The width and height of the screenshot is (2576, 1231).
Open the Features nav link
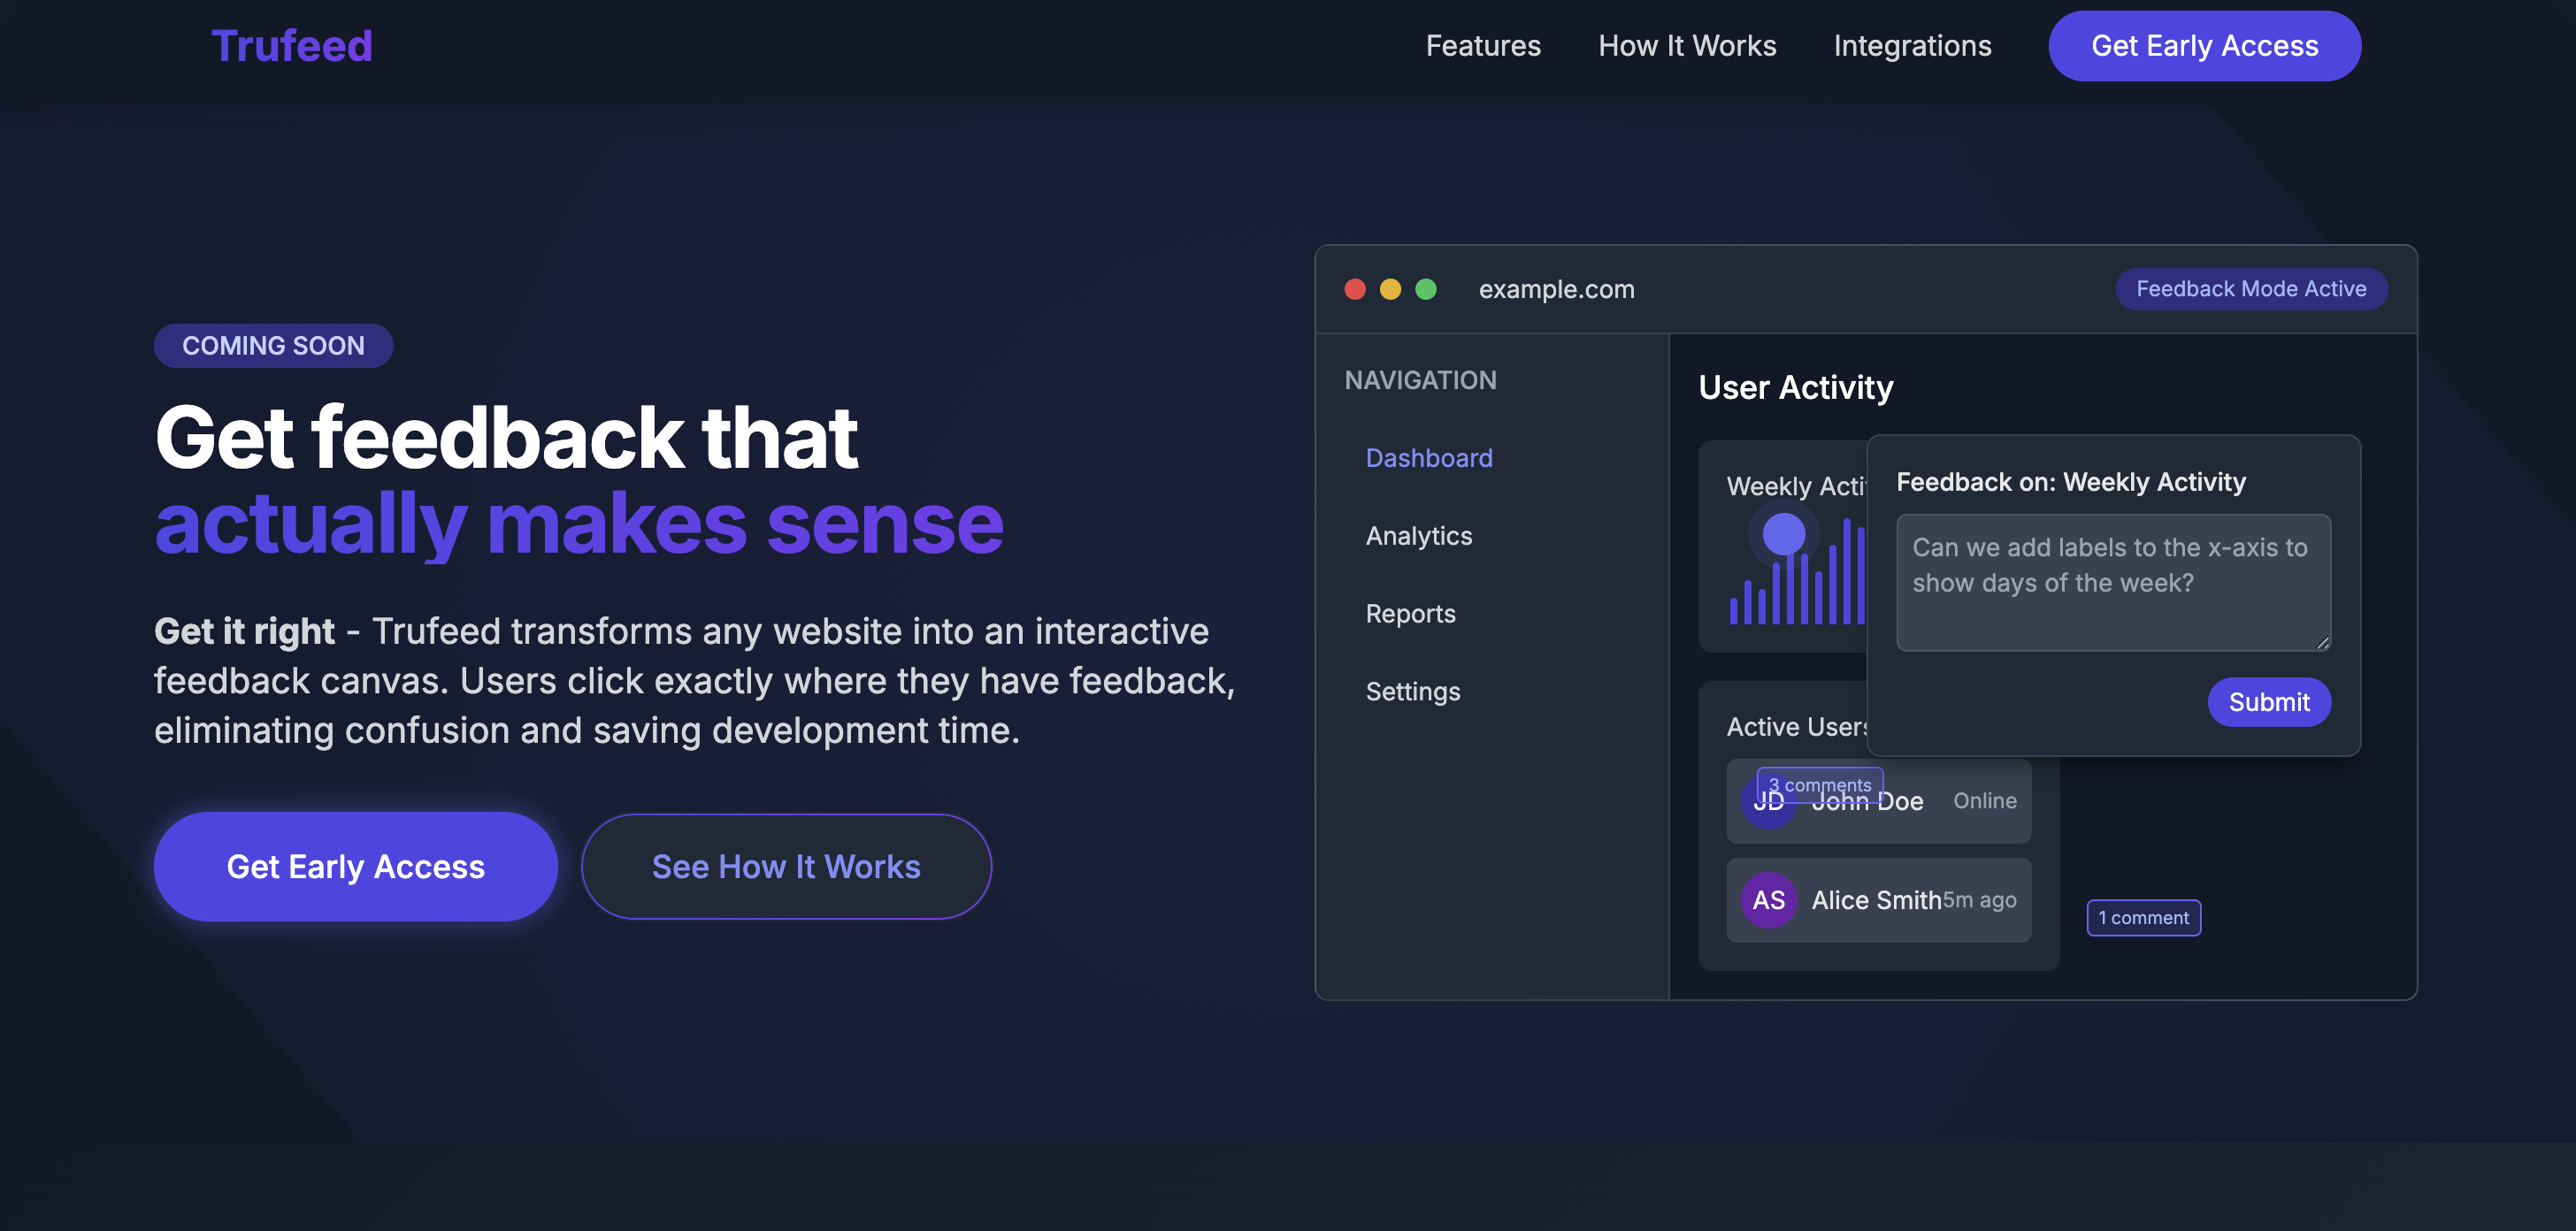tap(1483, 46)
